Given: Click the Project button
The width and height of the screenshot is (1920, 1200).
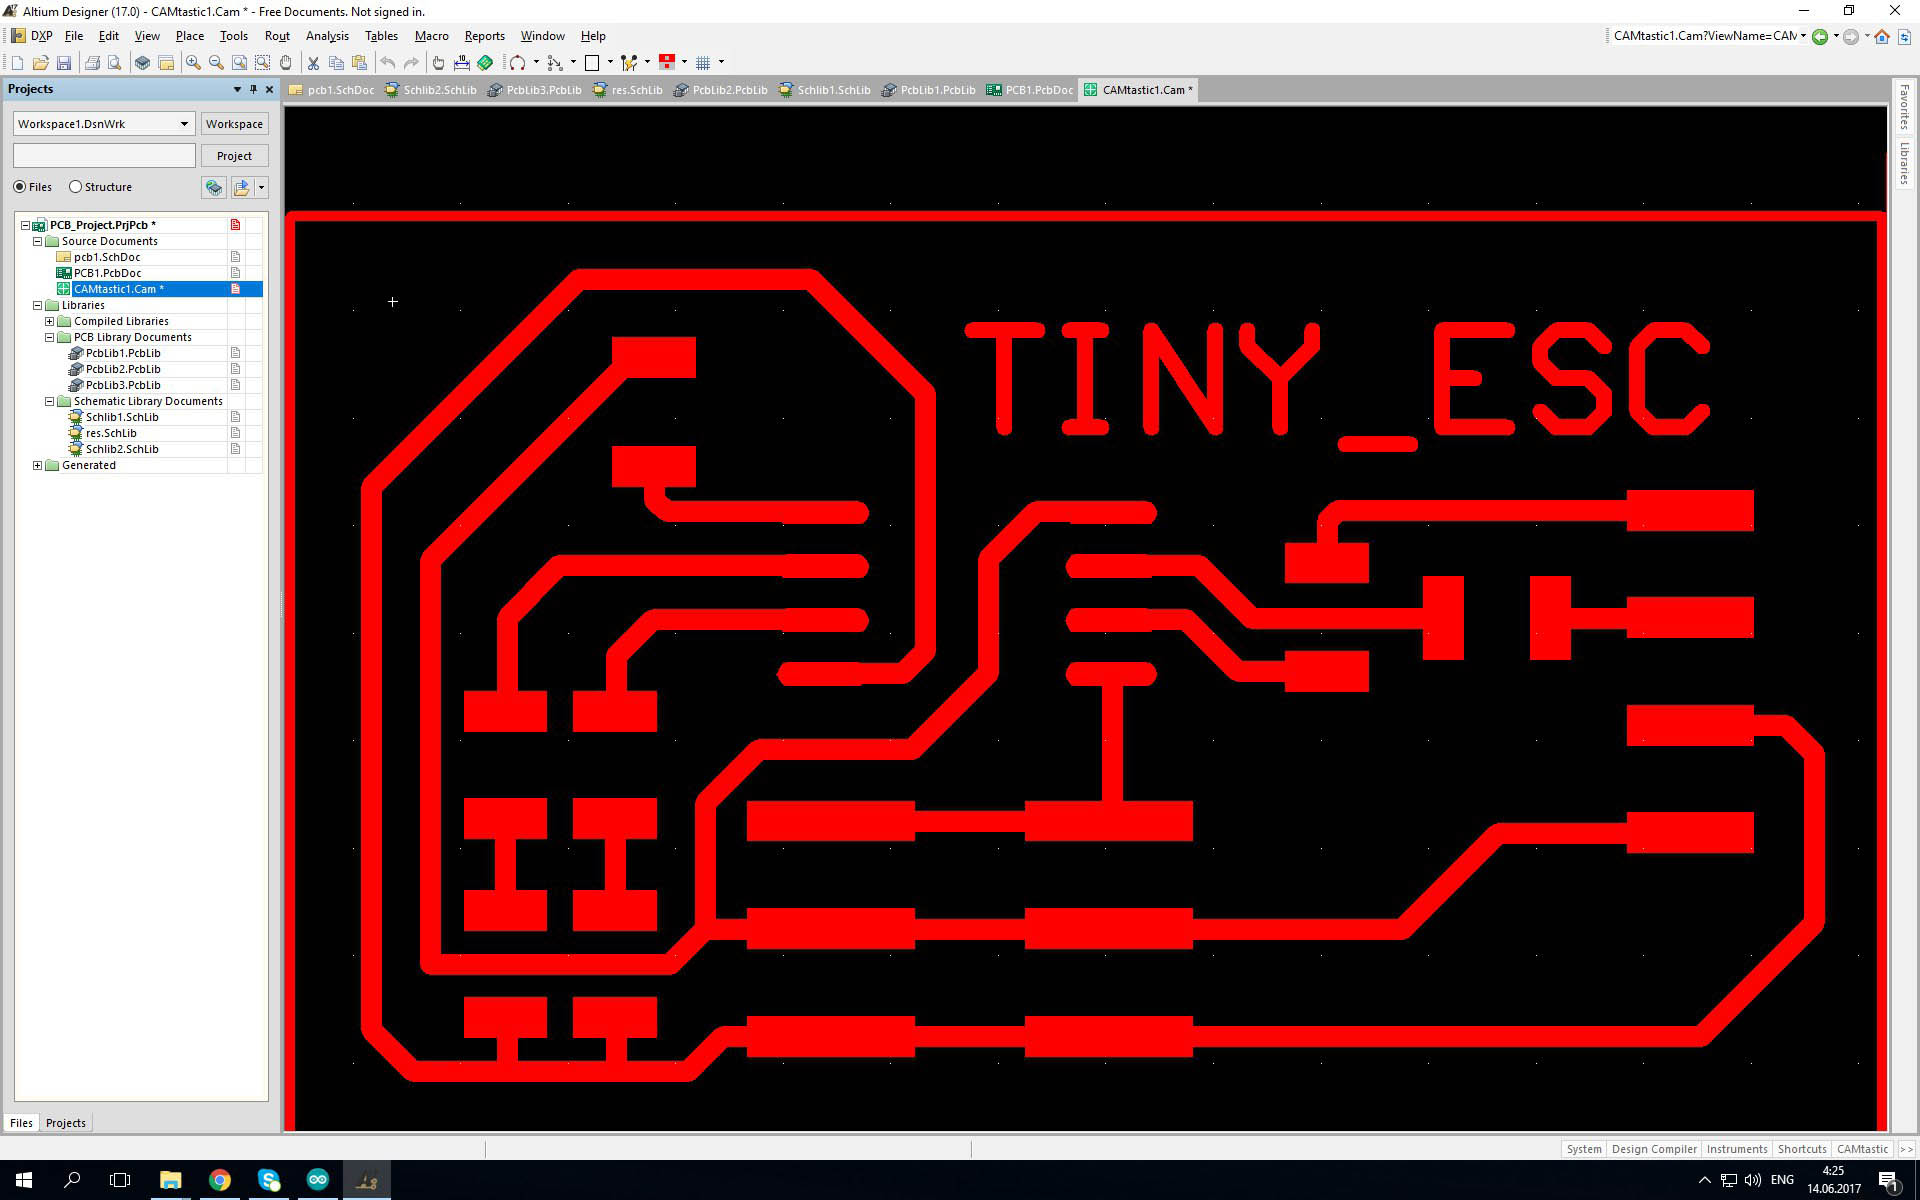Looking at the screenshot, I should (x=234, y=156).
